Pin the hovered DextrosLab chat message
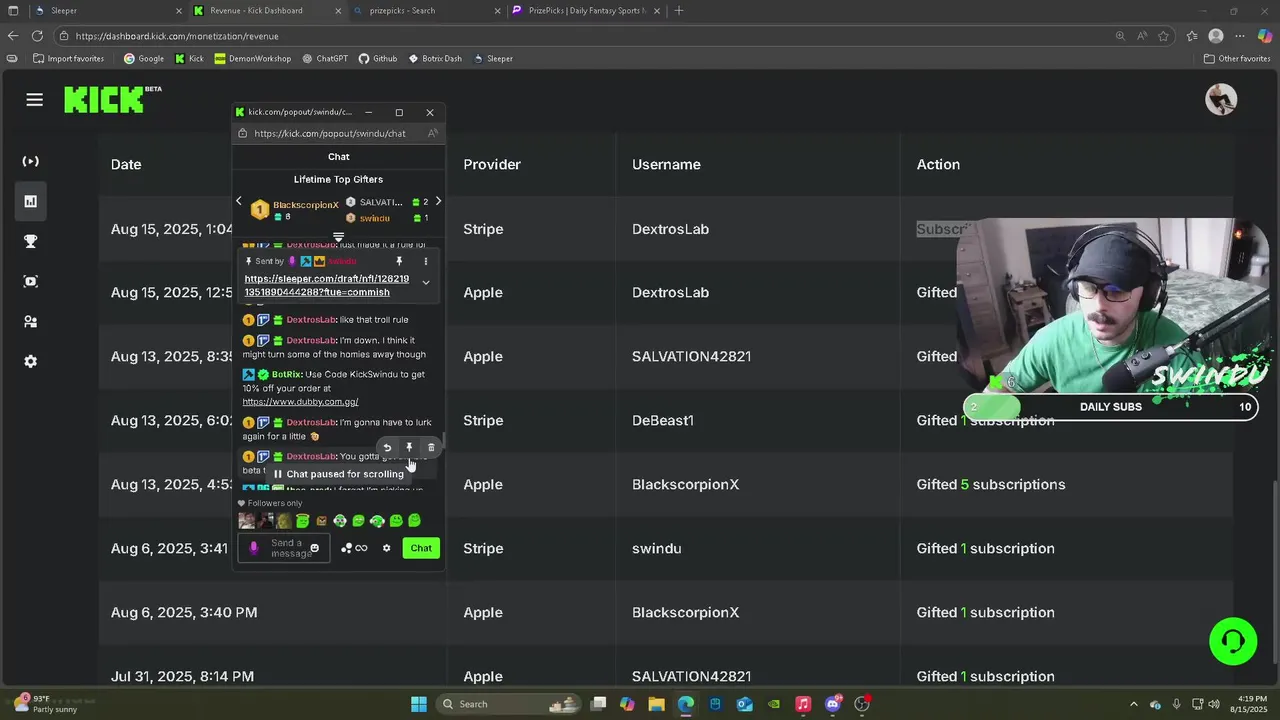This screenshot has width=1280, height=720. 409,448
